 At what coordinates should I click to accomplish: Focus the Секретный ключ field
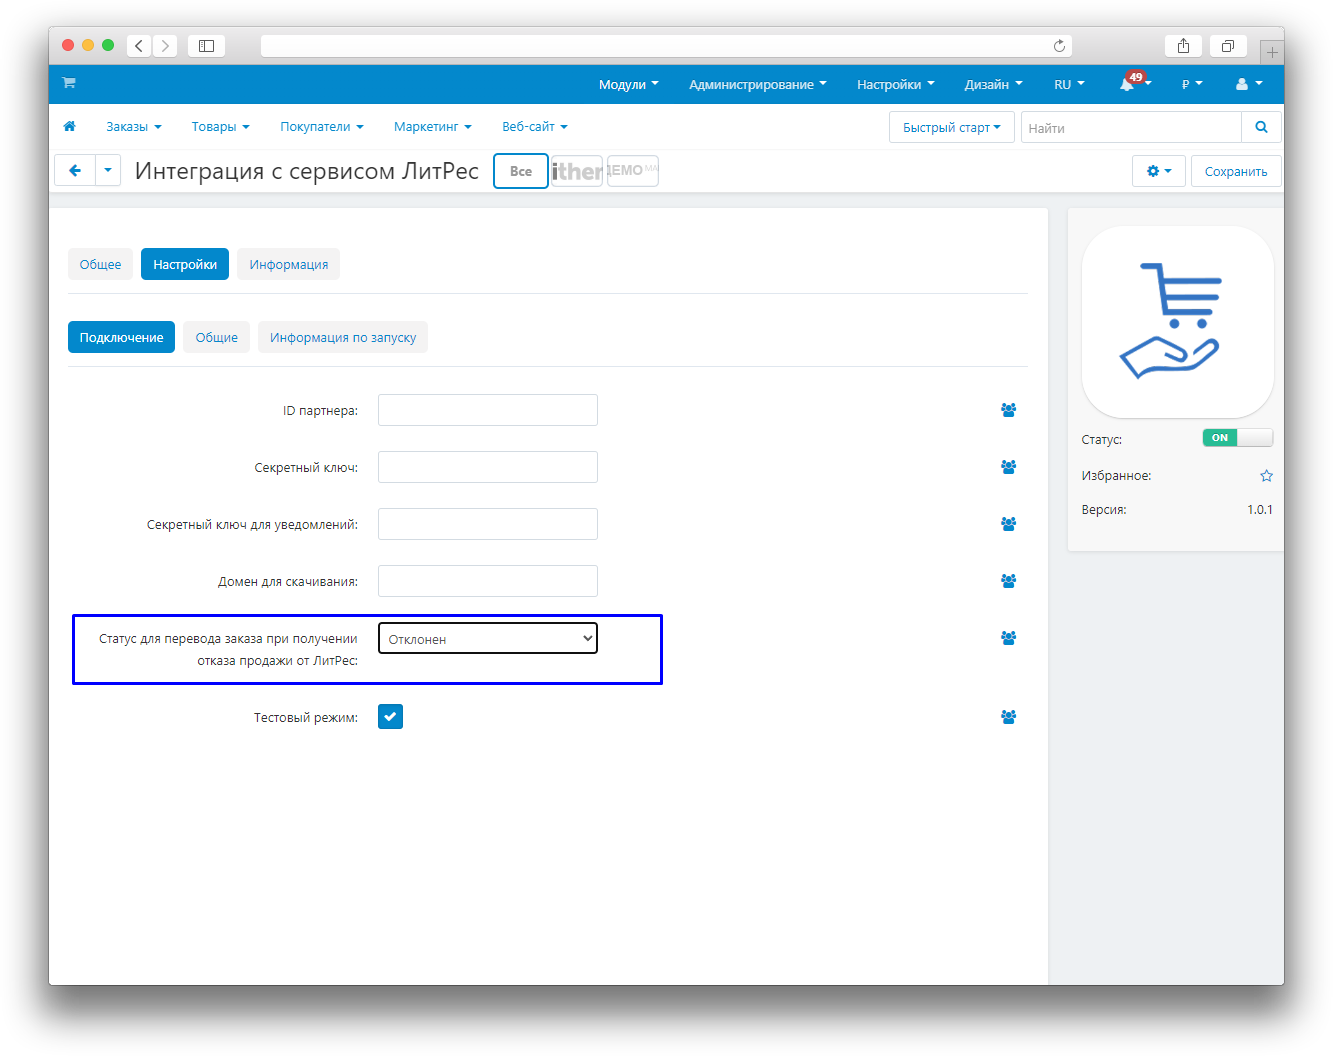coord(488,467)
